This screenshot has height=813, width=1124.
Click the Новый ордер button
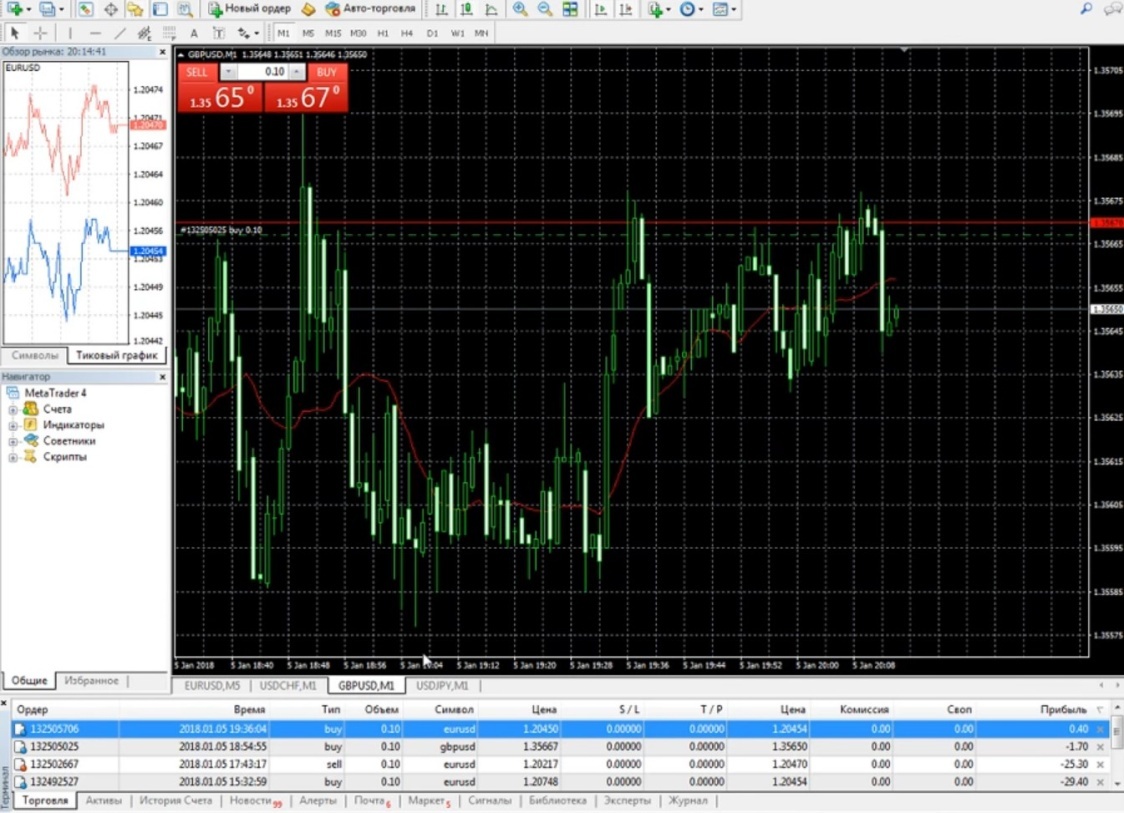249,9
